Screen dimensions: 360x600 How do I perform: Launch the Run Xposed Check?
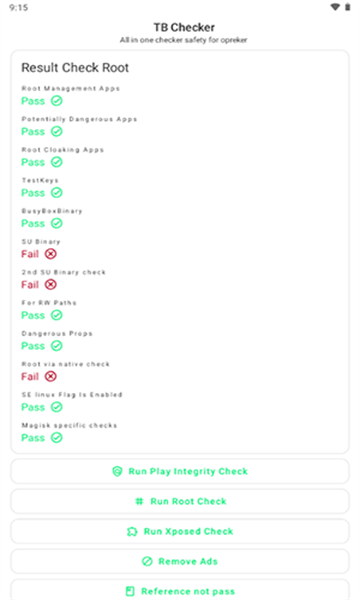(x=180, y=532)
